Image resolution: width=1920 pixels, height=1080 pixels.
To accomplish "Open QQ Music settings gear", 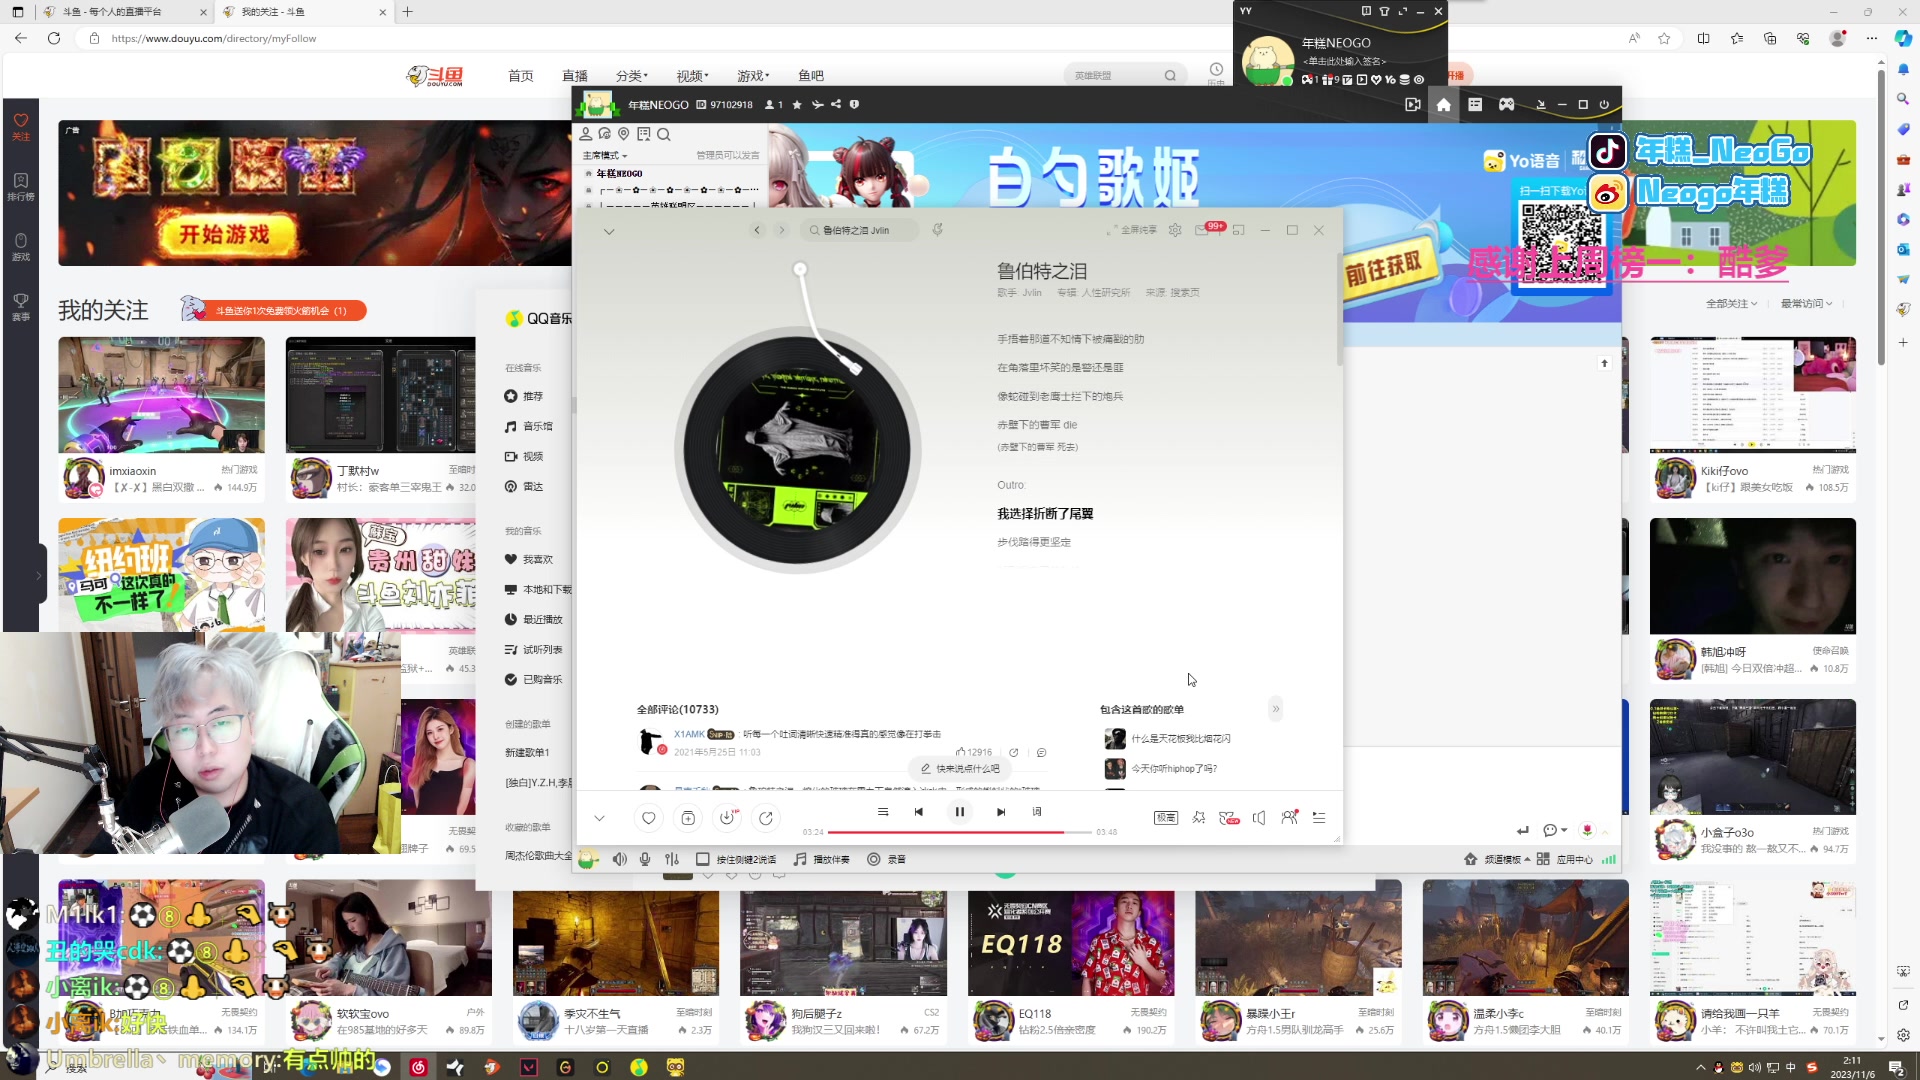I will (x=1175, y=230).
